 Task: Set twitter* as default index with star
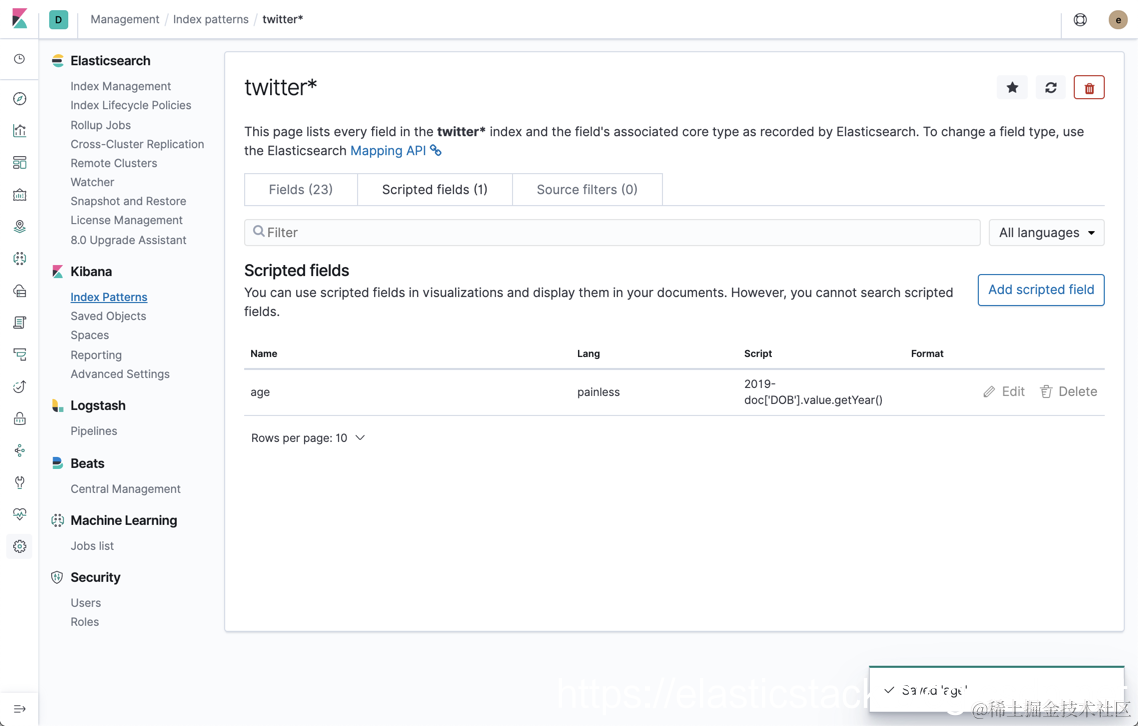tap(1012, 88)
